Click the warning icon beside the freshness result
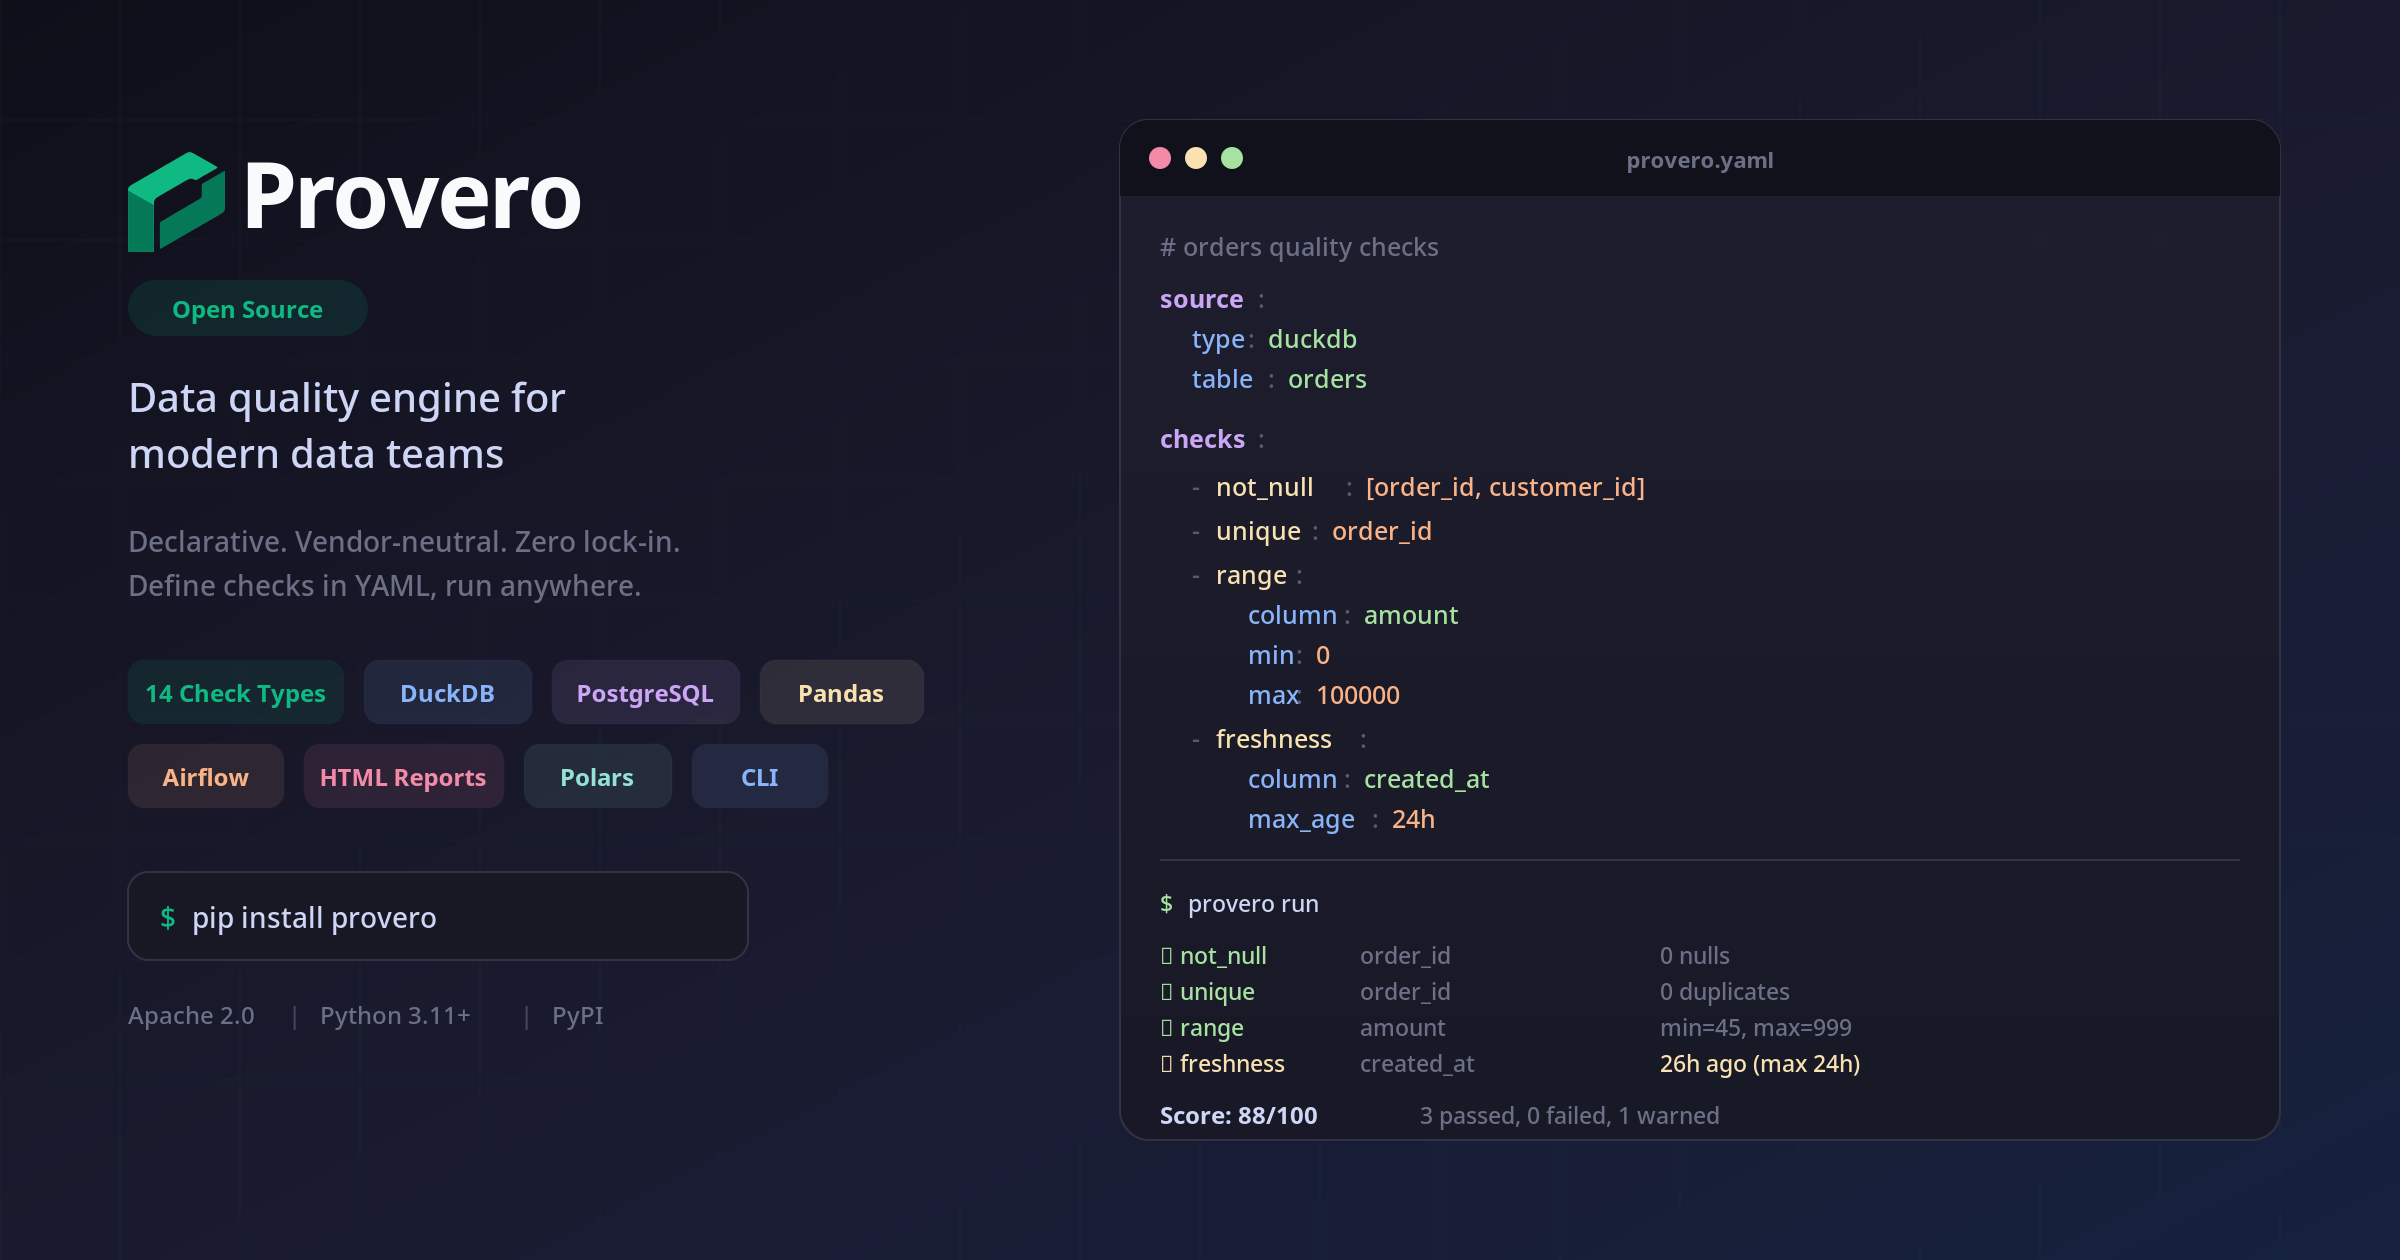This screenshot has width=2400, height=1260. point(1167,1063)
